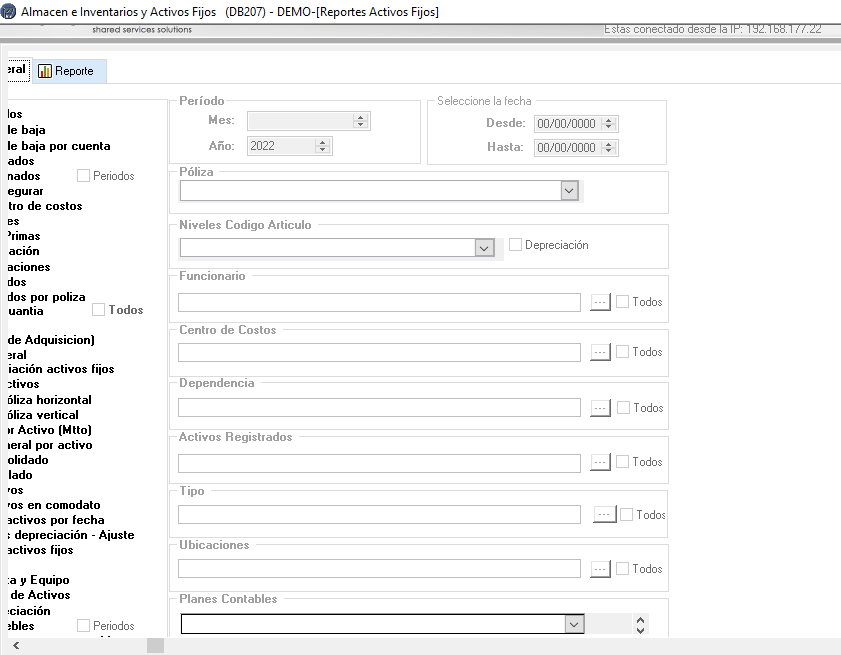Check Todos for Funcionario
This screenshot has height=655, width=841.
click(x=623, y=302)
